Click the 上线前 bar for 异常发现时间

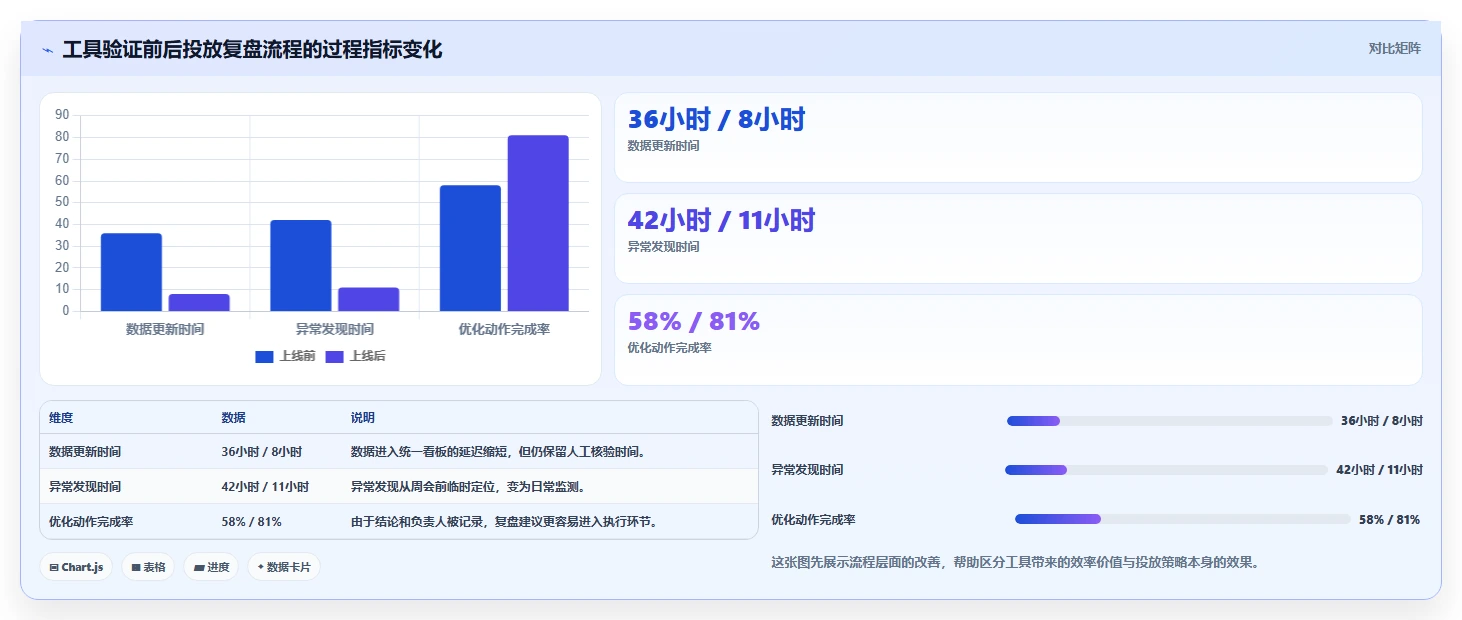(x=301, y=265)
